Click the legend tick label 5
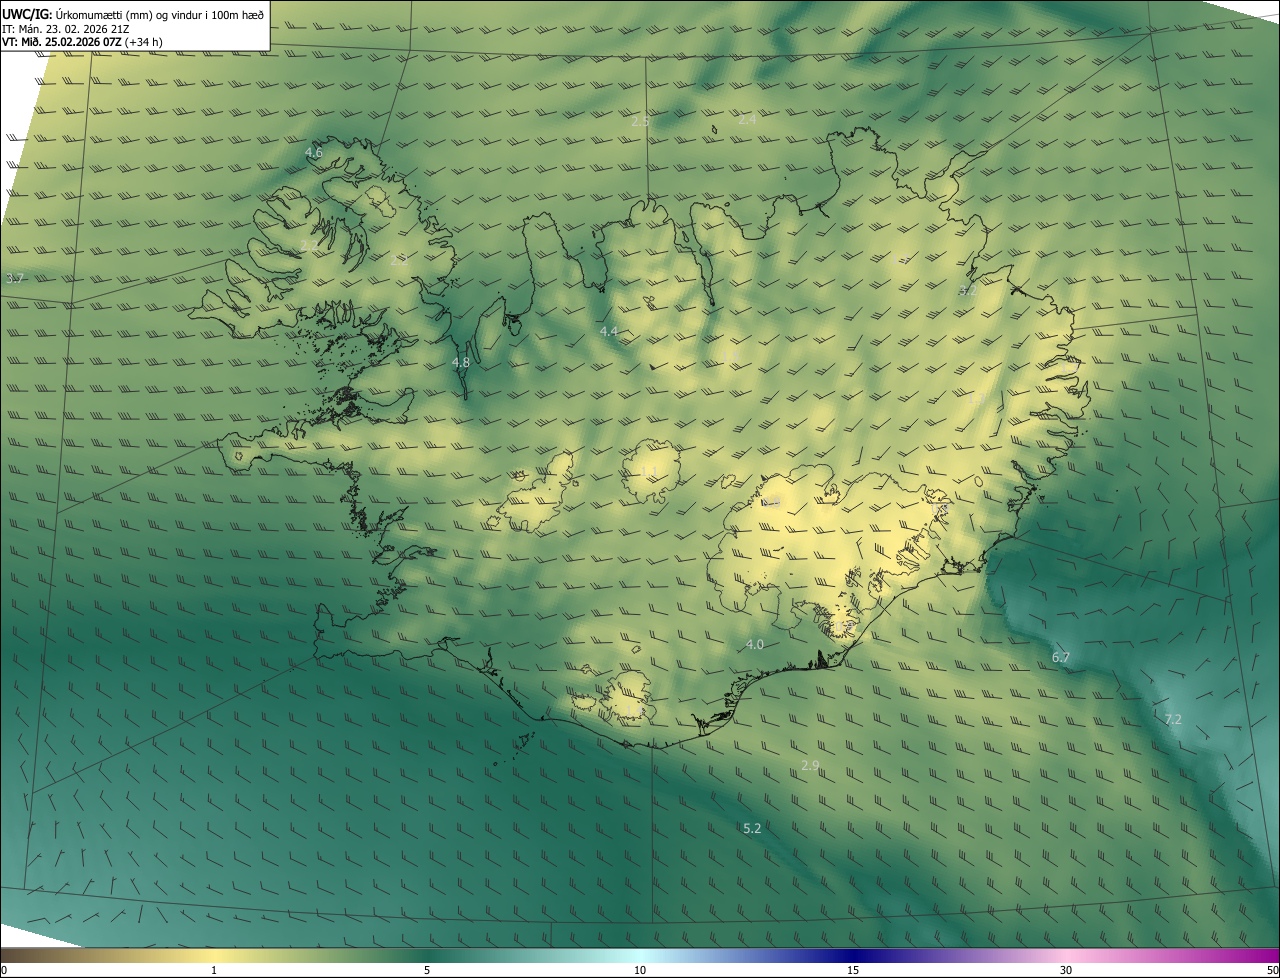This screenshot has width=1280, height=978. (x=427, y=970)
